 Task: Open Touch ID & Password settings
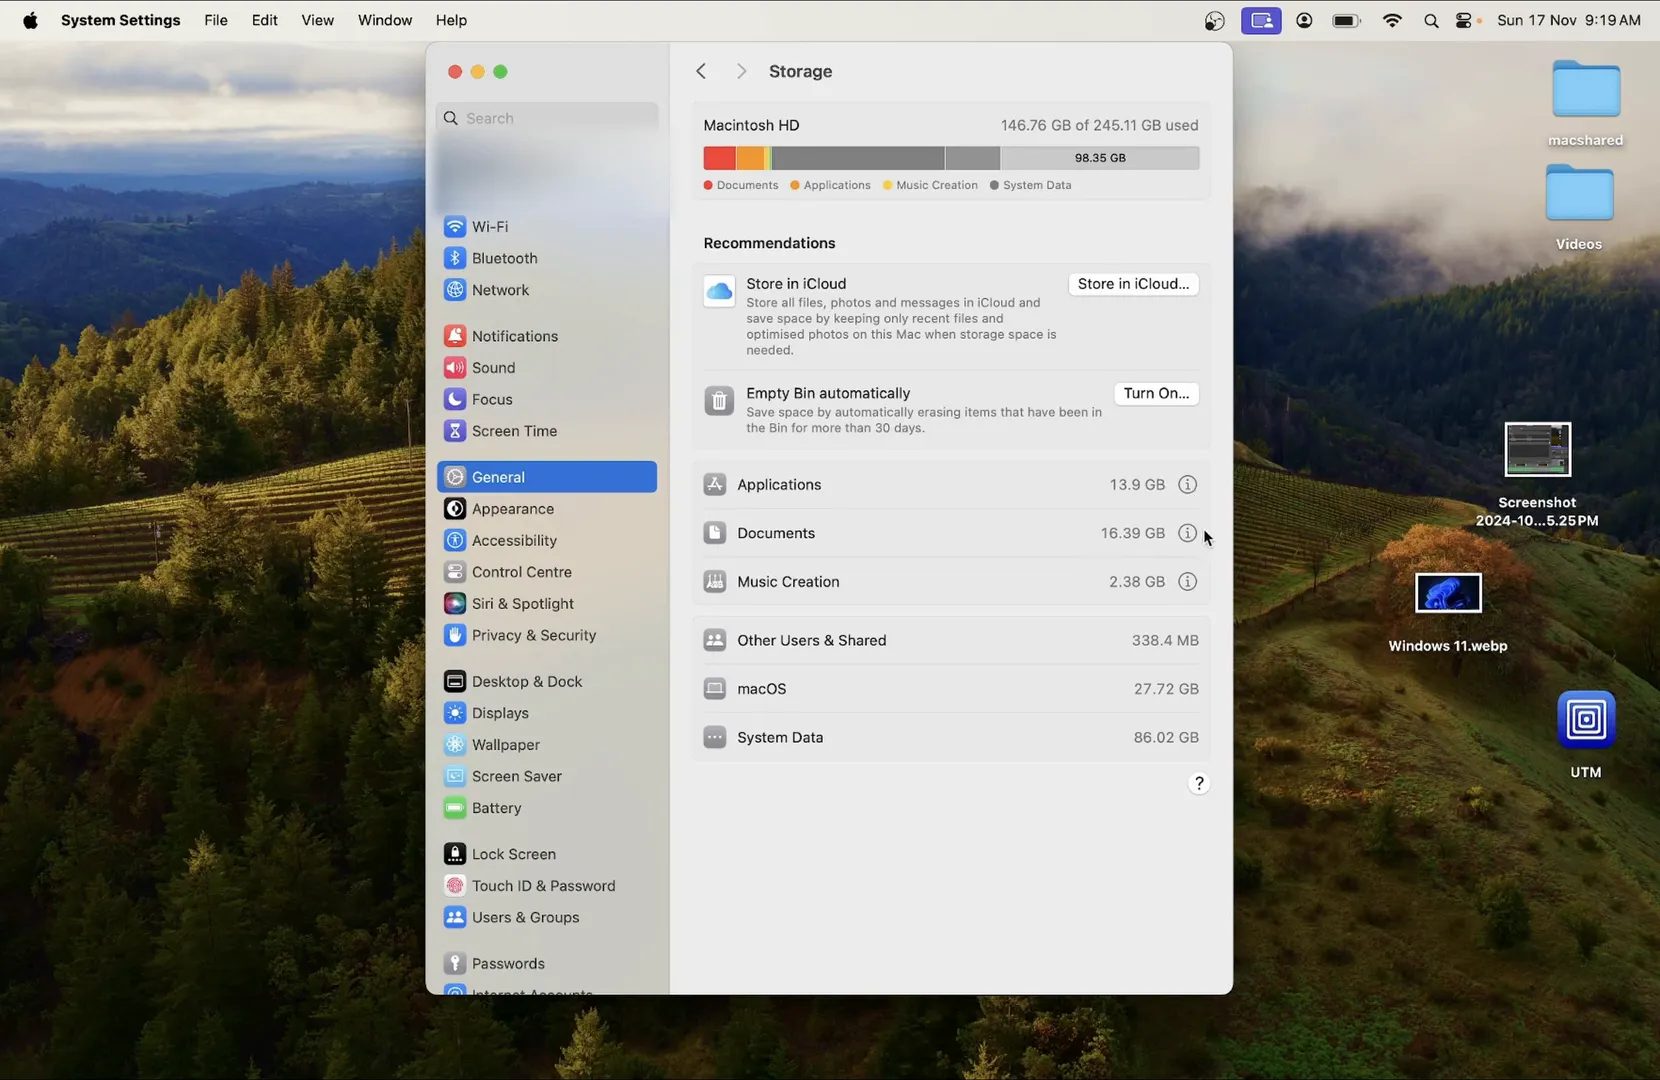tap(546, 886)
